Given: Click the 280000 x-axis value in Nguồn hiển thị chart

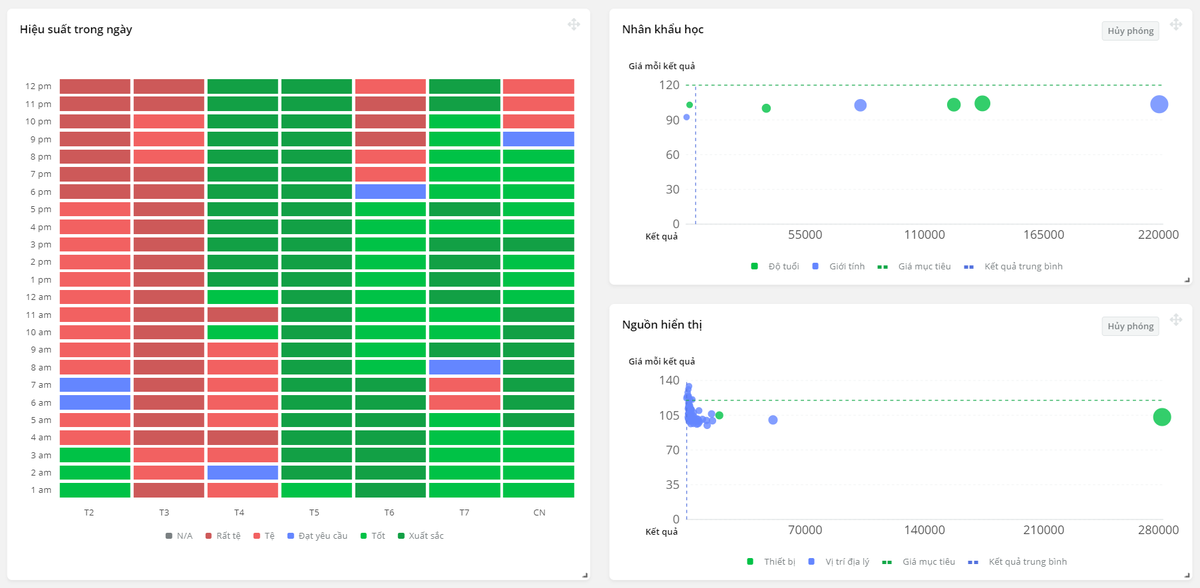Looking at the screenshot, I should (1158, 529).
